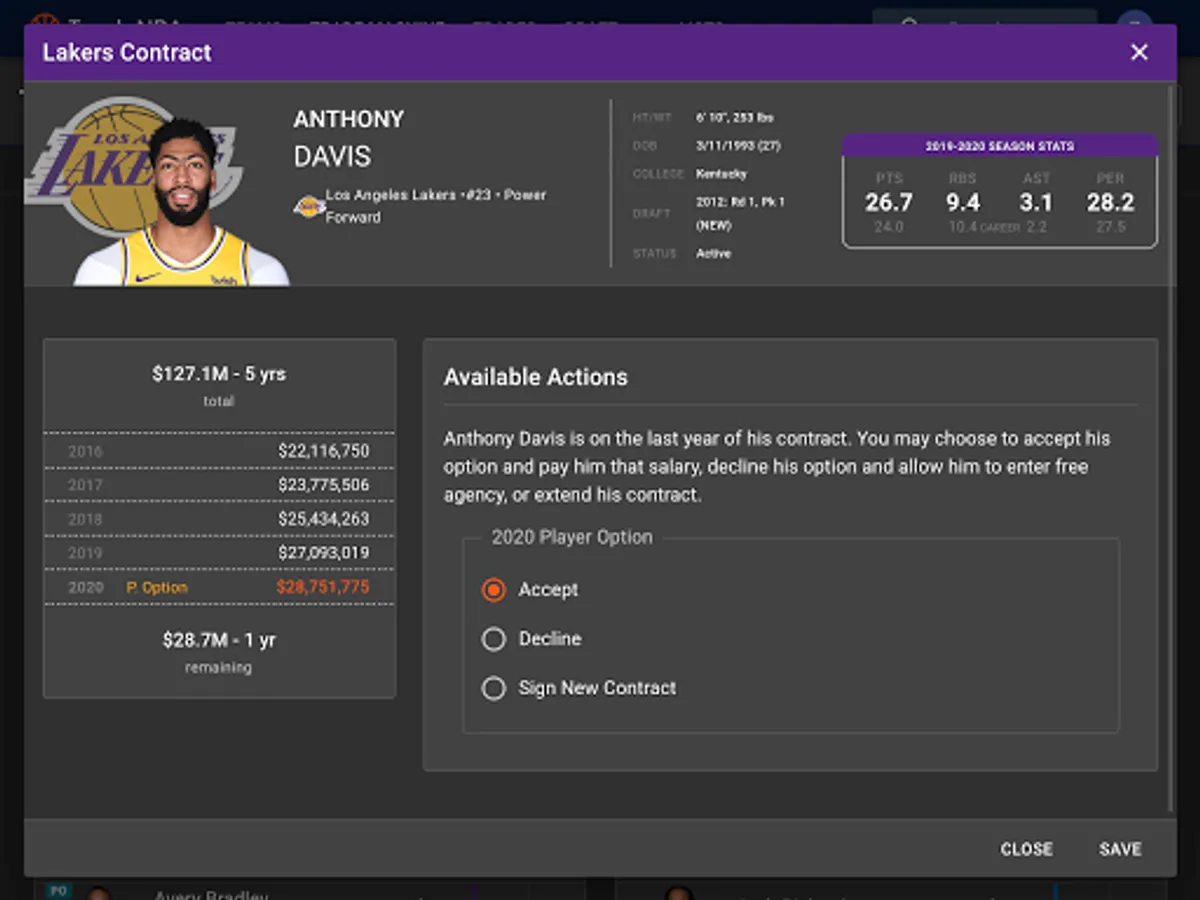This screenshot has height=900, width=1200.
Task: Click the P. Option label
Action: (157, 588)
